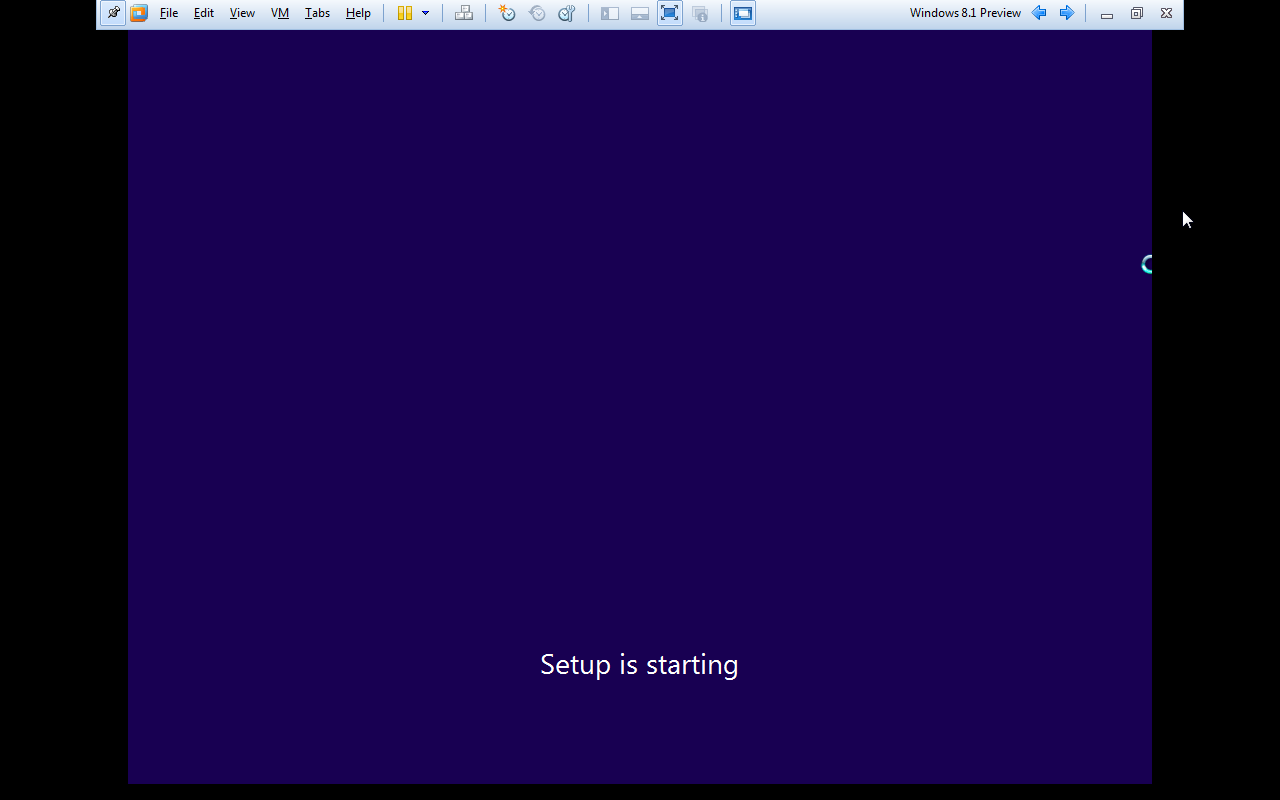
Task: Click the console view icon
Action: click(x=743, y=13)
